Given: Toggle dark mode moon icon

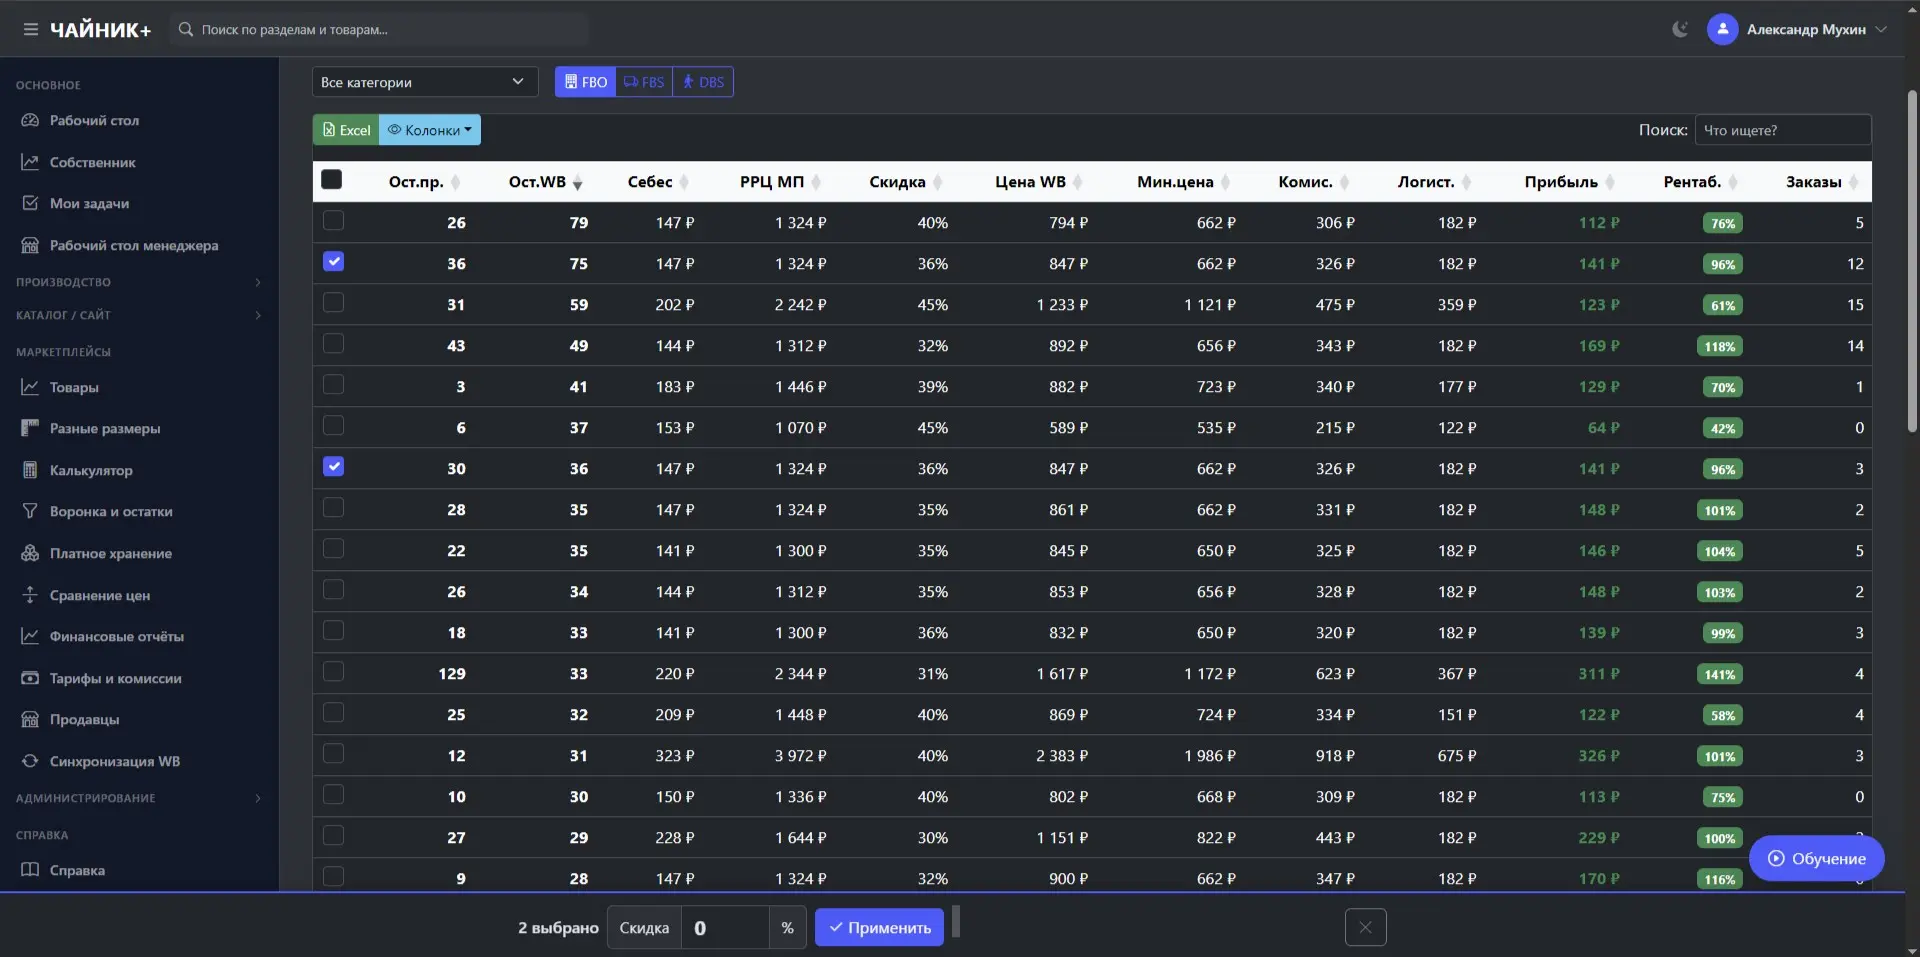Looking at the screenshot, I should coord(1680,29).
